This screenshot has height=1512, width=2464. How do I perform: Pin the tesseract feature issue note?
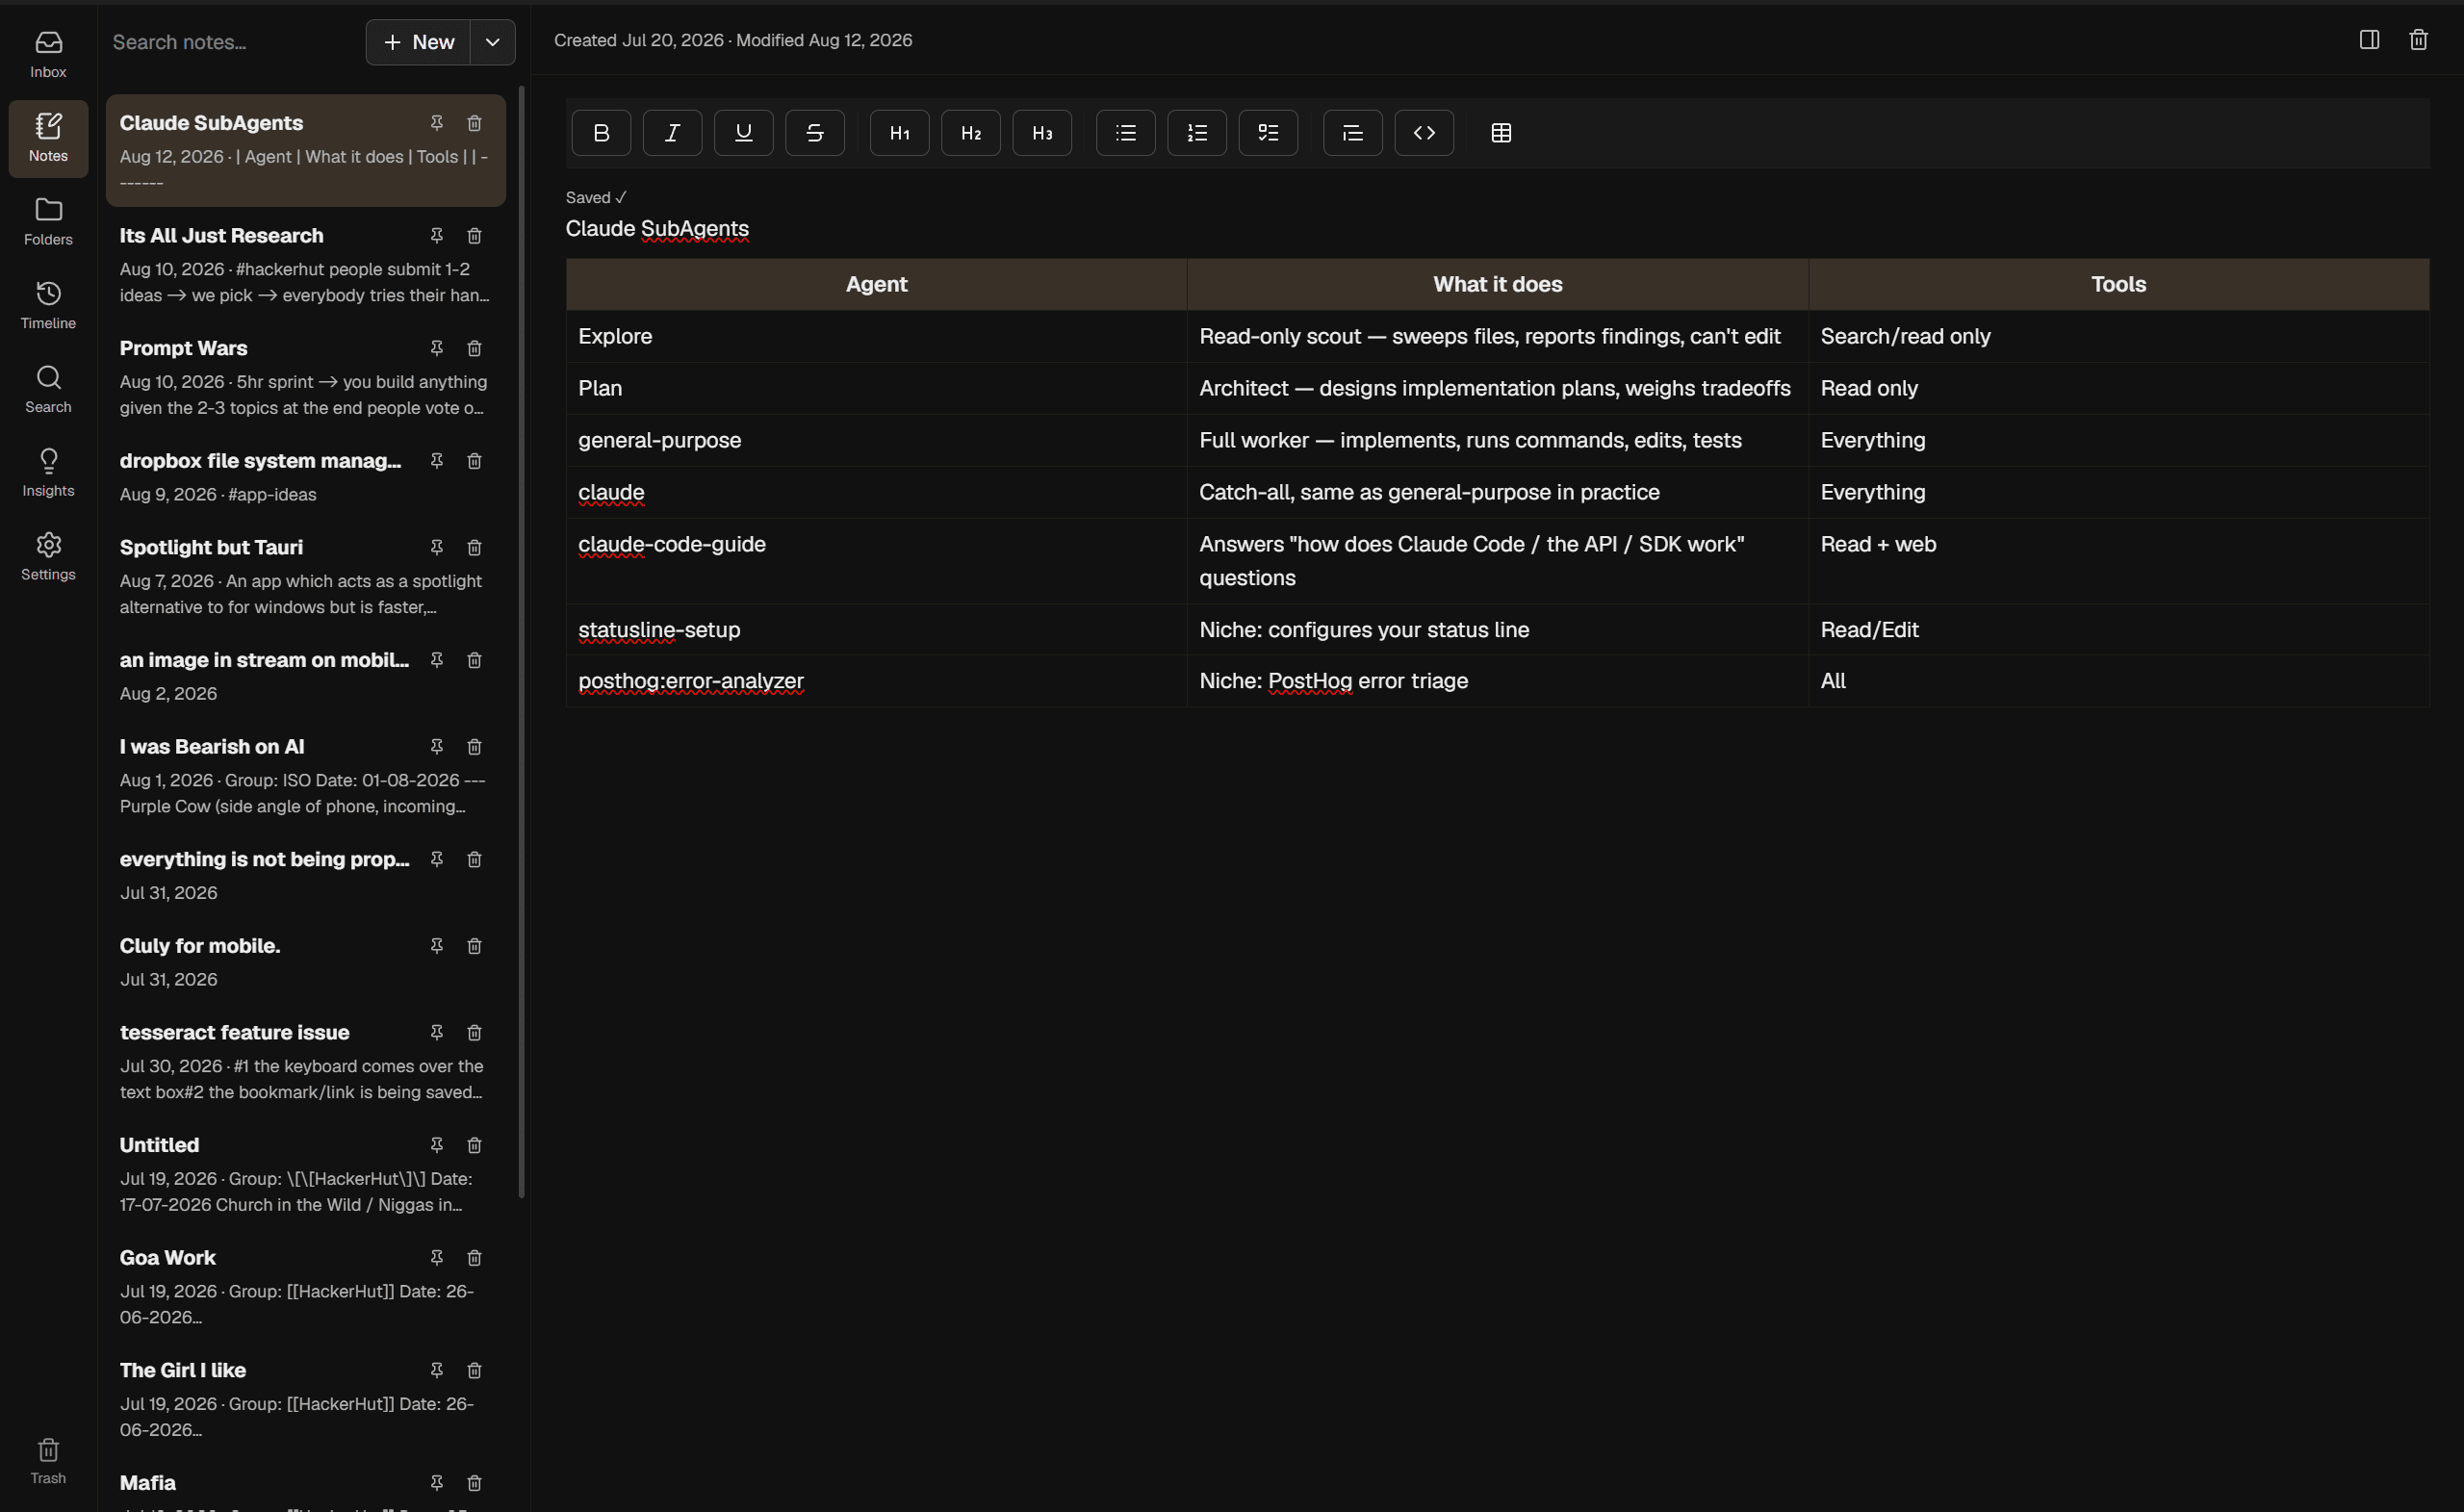(437, 1033)
